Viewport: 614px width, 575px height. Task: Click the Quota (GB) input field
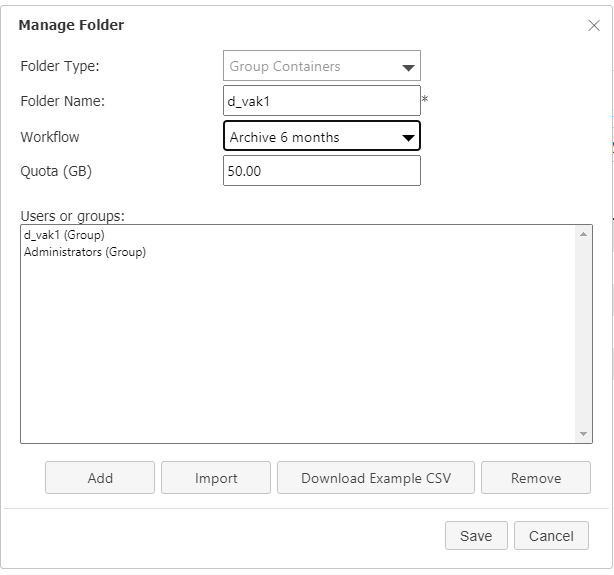321,171
